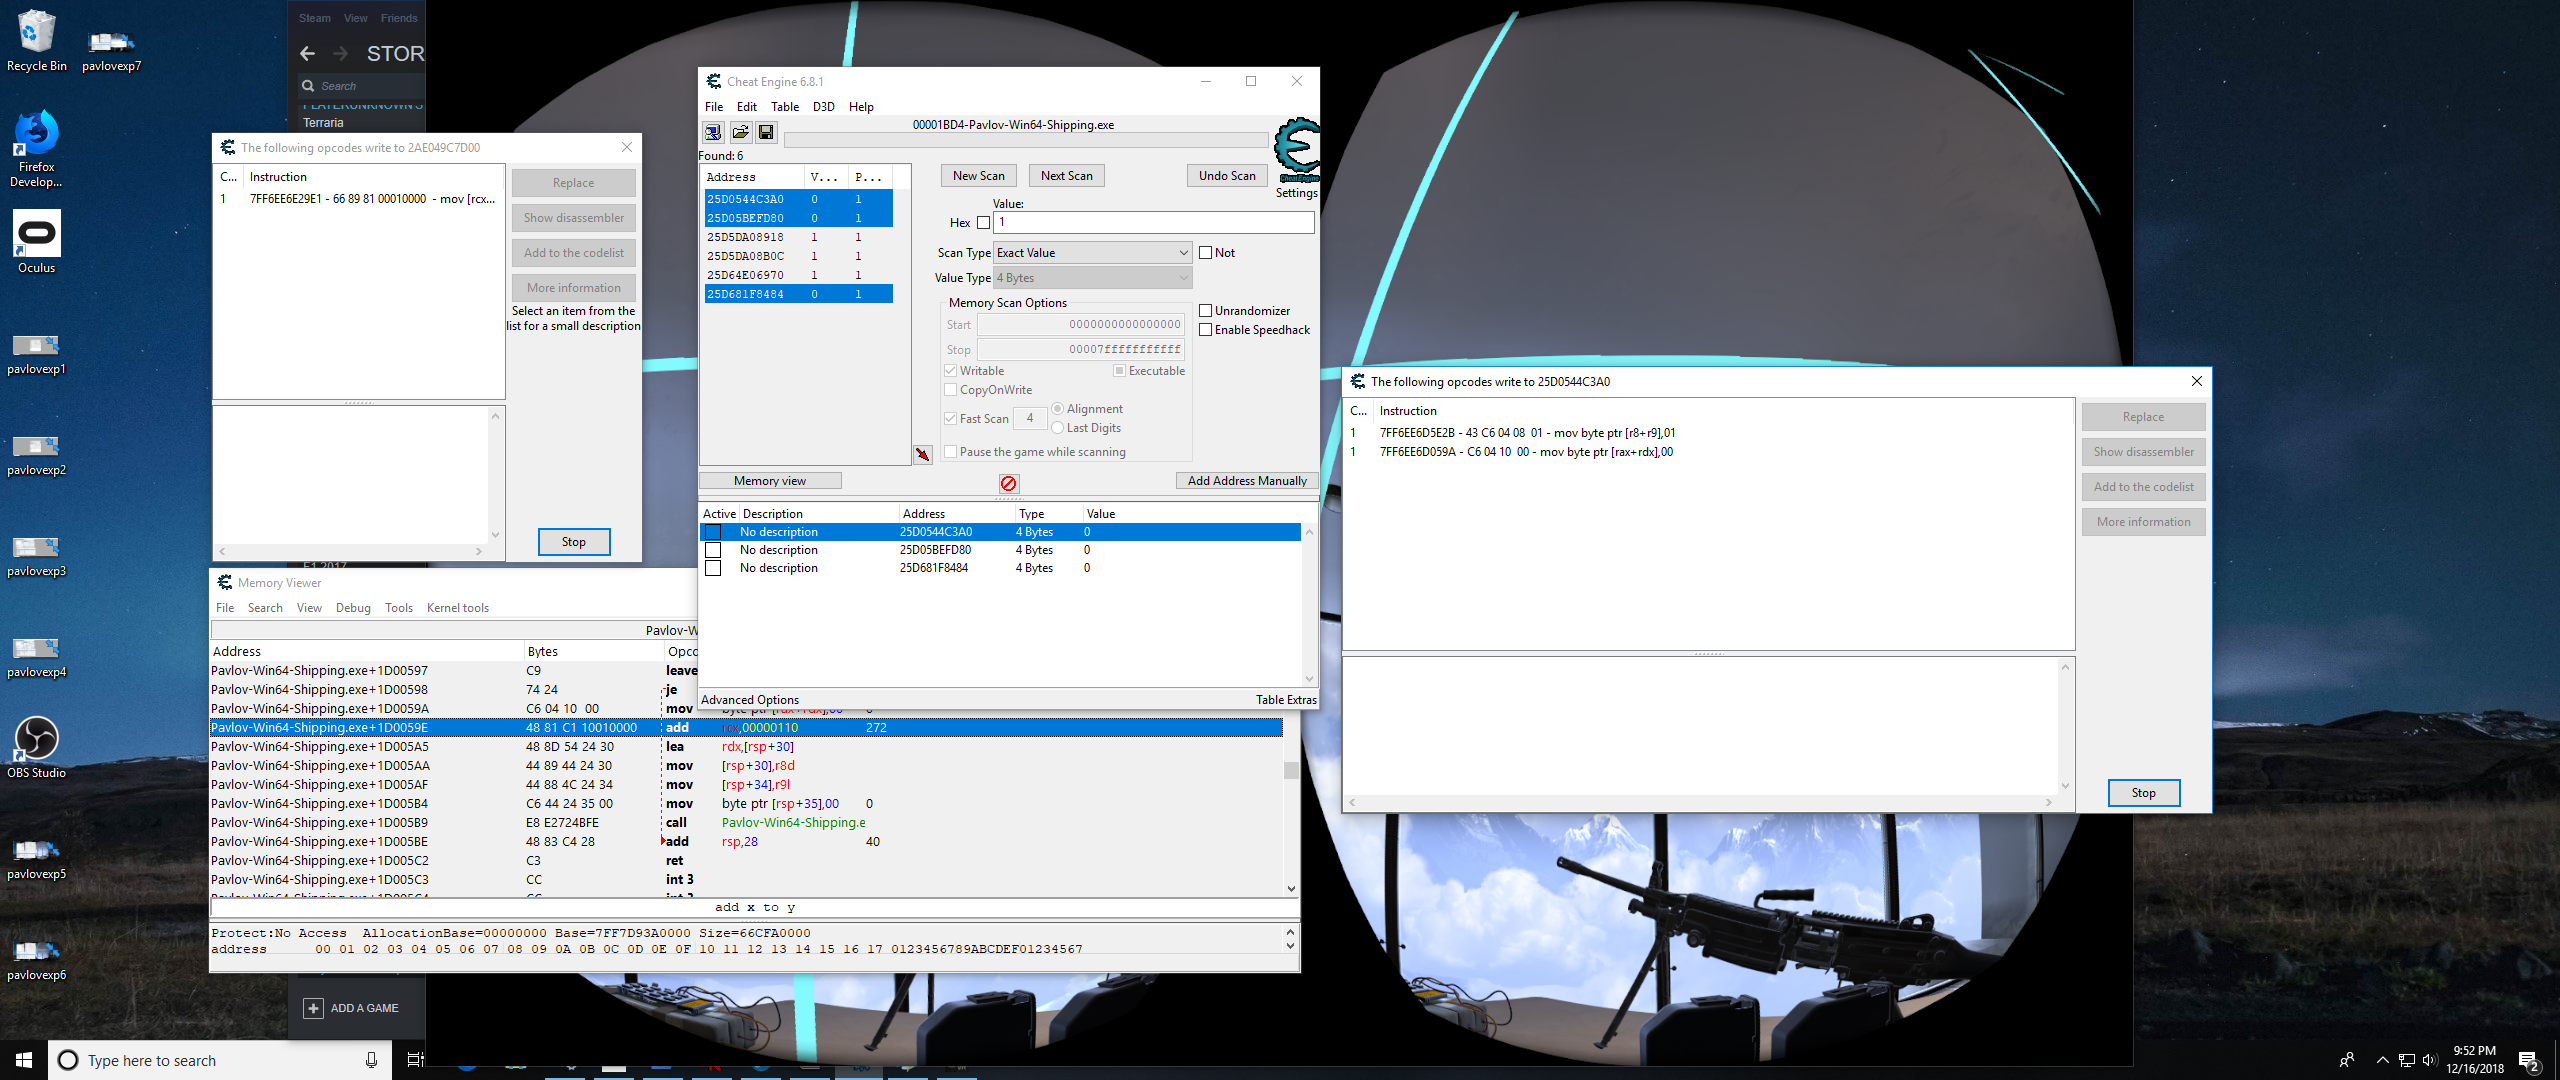
Task: Enable Speedhack checkbox
Action: tap(1206, 330)
